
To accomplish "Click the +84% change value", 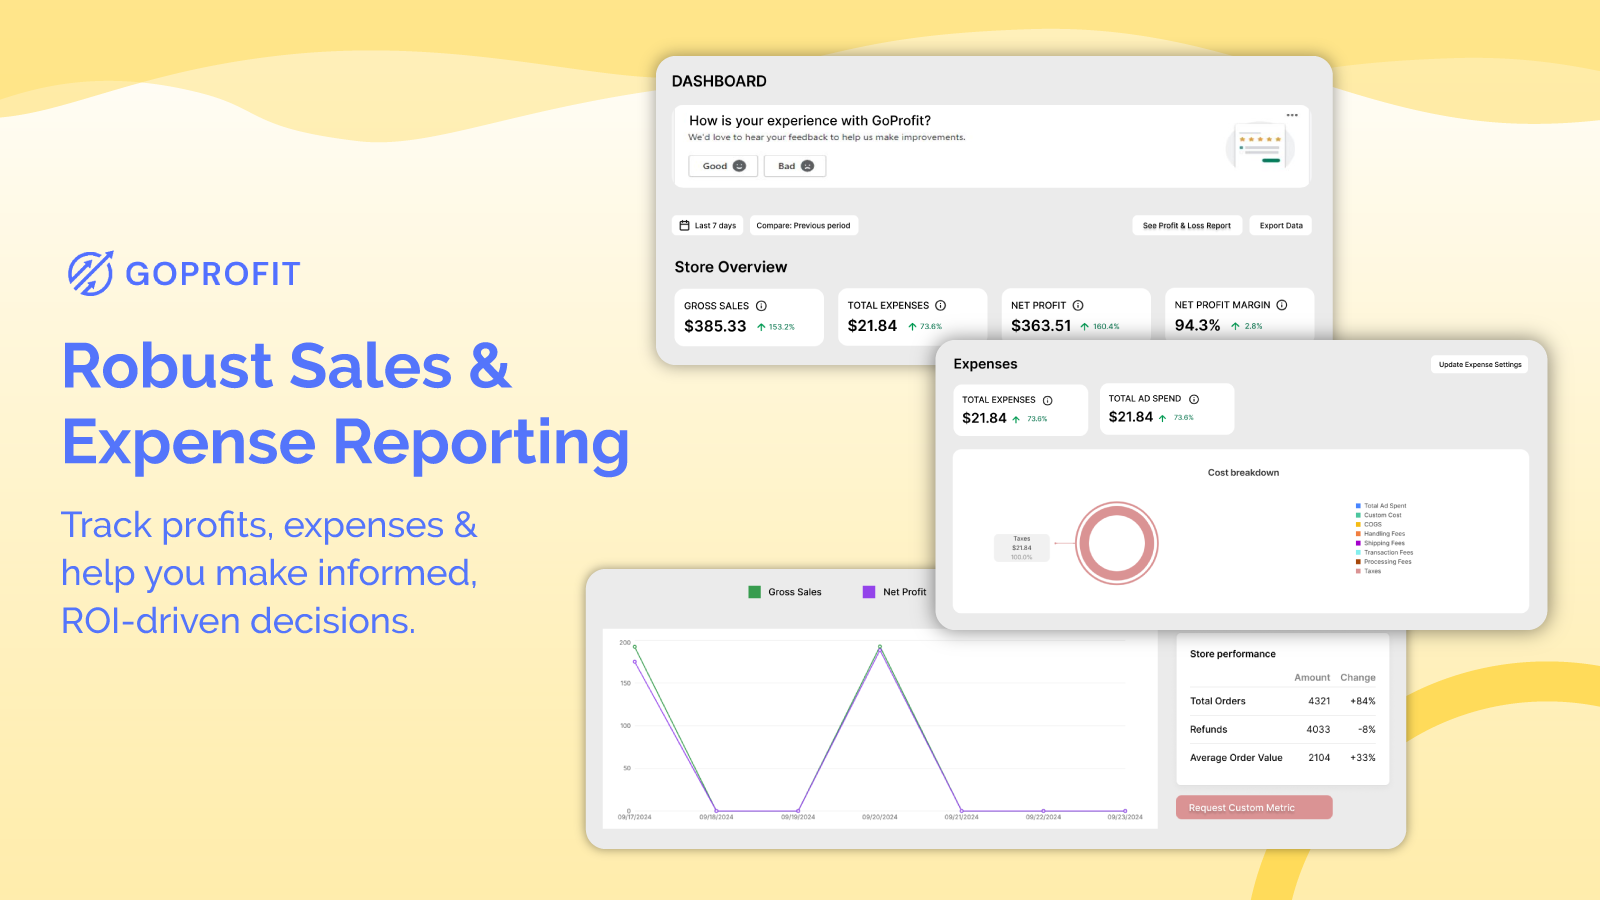I will click(x=1363, y=701).
